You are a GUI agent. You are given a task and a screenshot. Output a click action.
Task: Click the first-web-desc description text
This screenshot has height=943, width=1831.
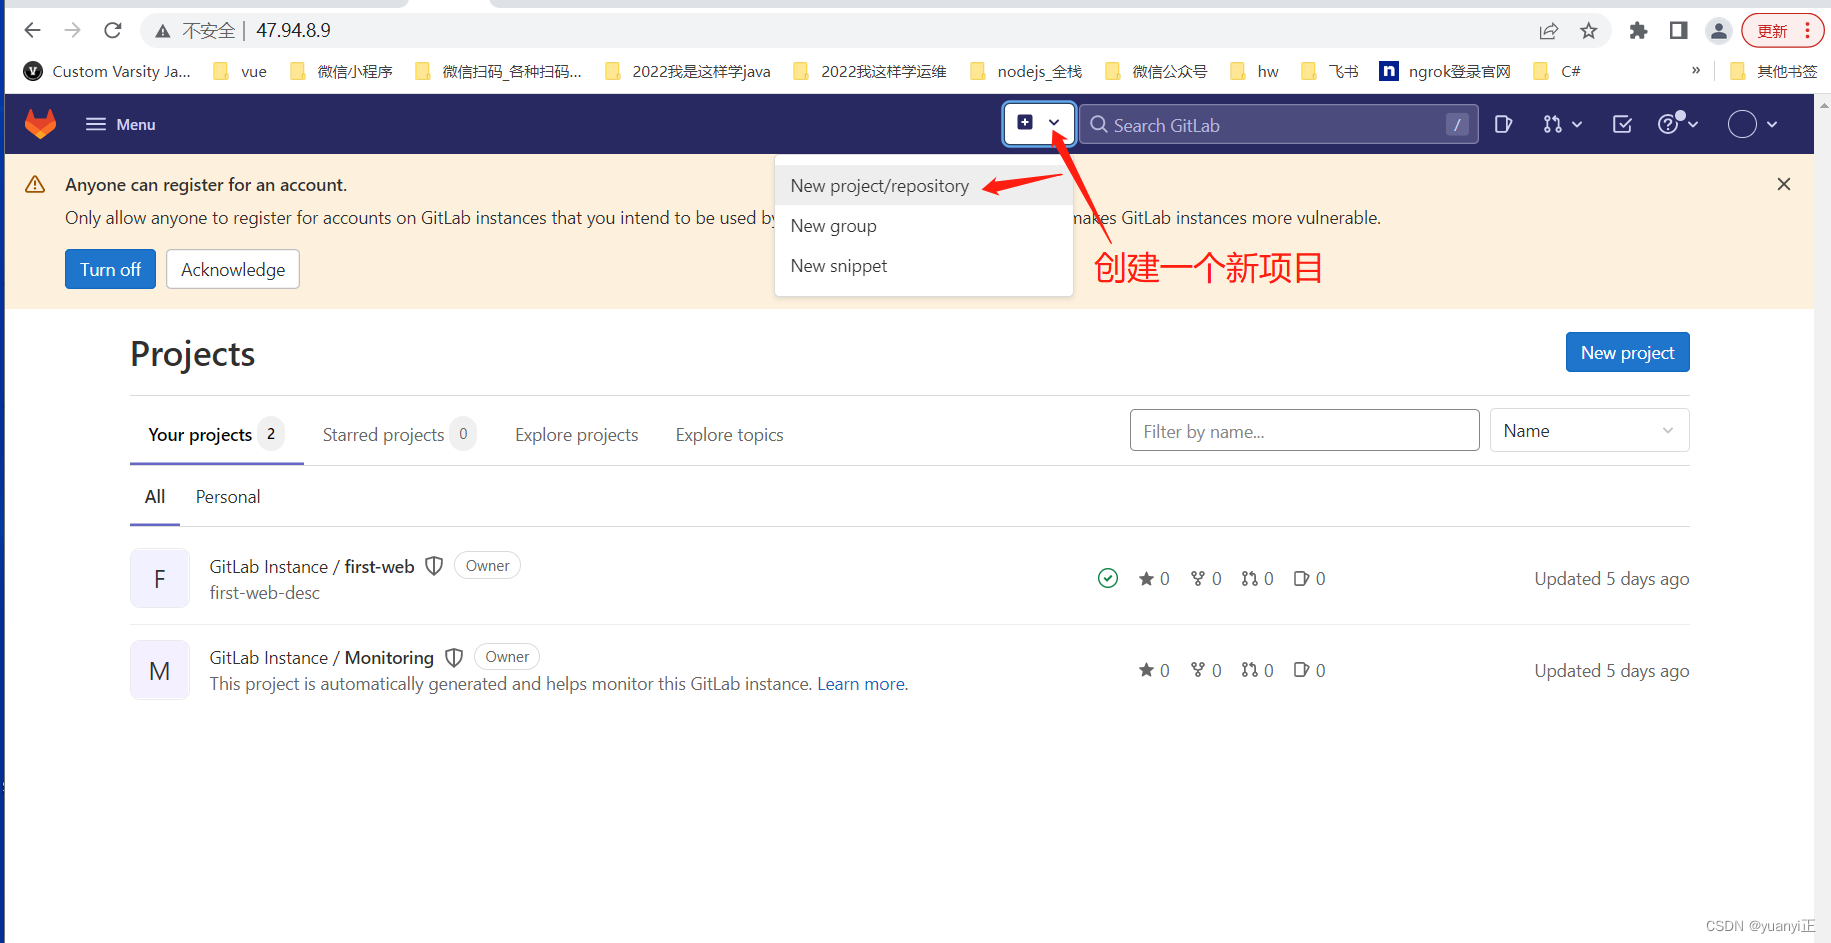tap(265, 593)
